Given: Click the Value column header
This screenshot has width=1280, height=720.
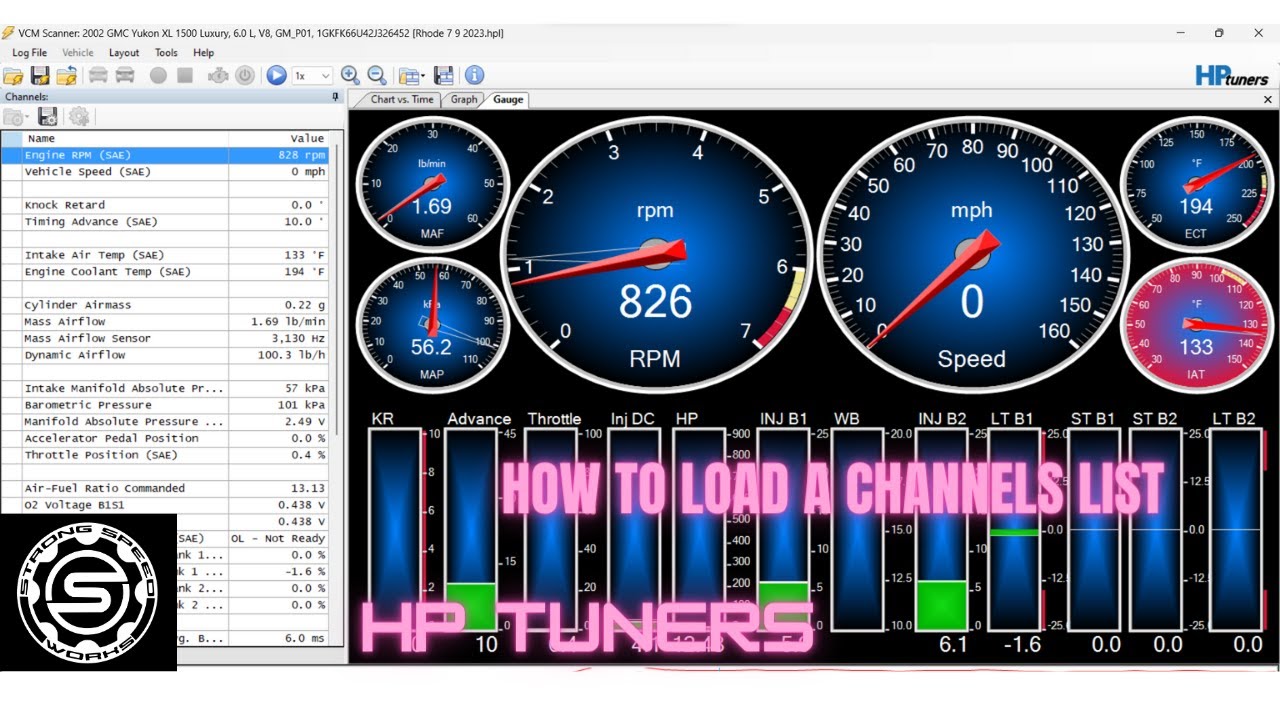Looking at the screenshot, I should point(278,138).
